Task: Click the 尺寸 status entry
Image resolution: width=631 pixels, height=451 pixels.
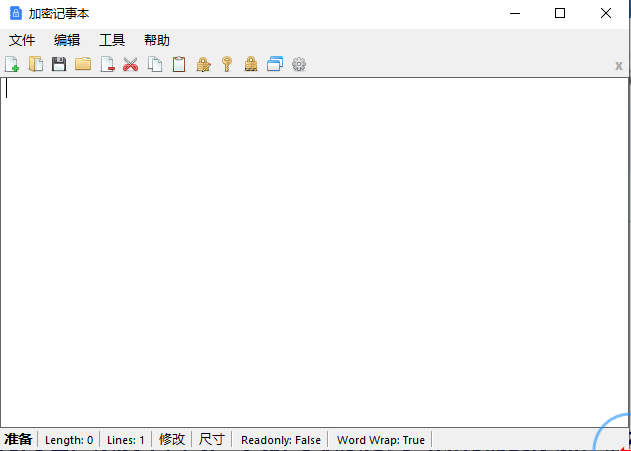Action: coord(212,439)
